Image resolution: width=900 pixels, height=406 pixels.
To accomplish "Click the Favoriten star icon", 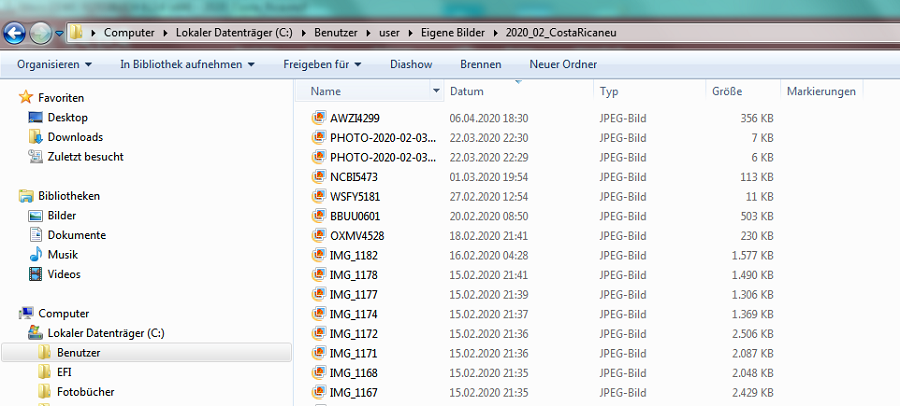I will pyautogui.click(x=26, y=97).
